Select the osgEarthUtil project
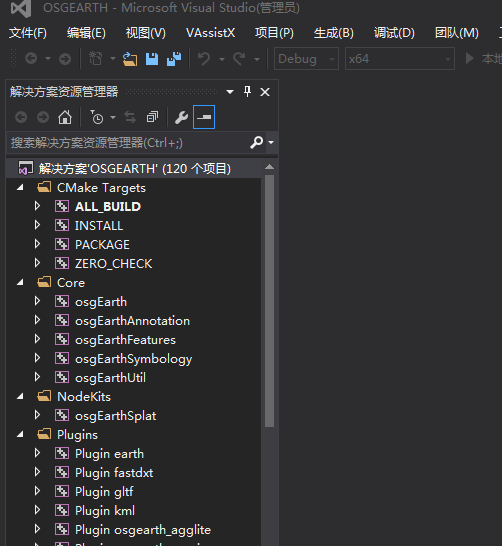Image resolution: width=502 pixels, height=546 pixels. [x=110, y=378]
